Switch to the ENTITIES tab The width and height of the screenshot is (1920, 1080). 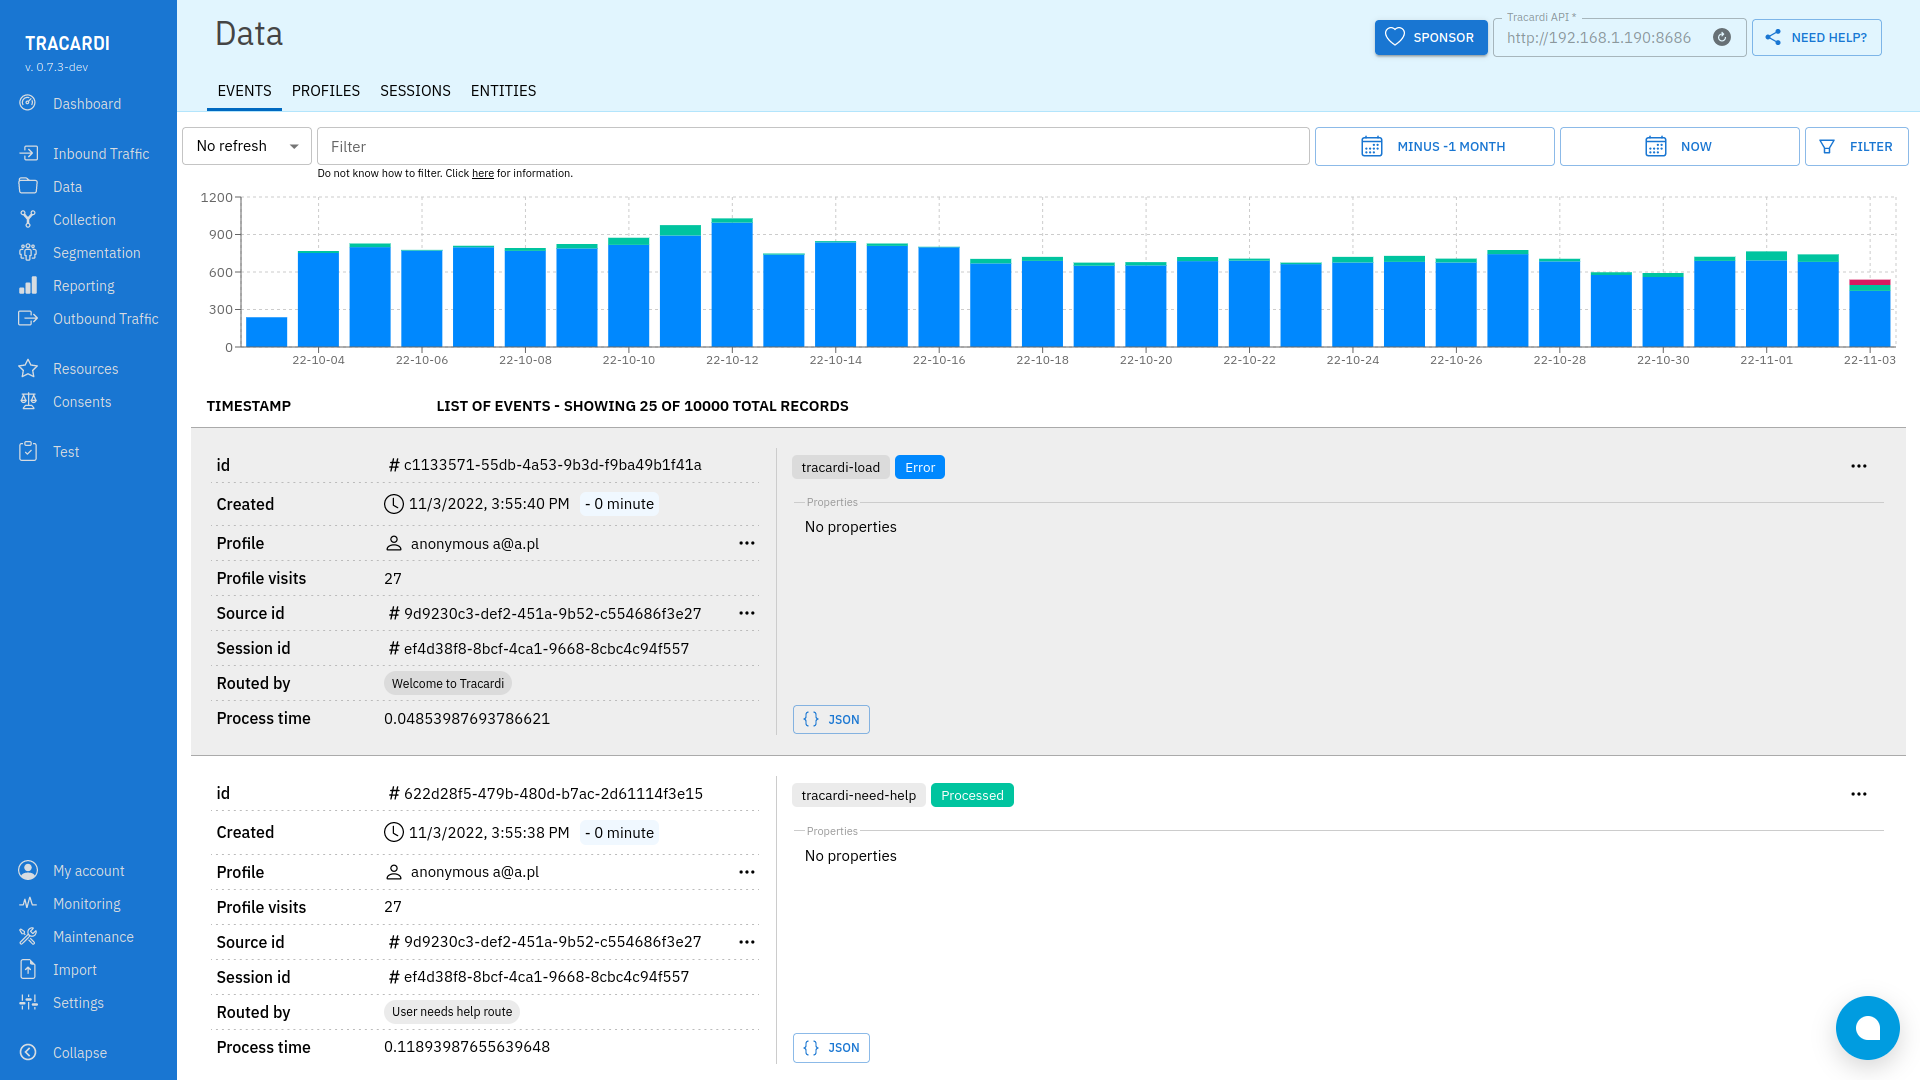point(503,91)
